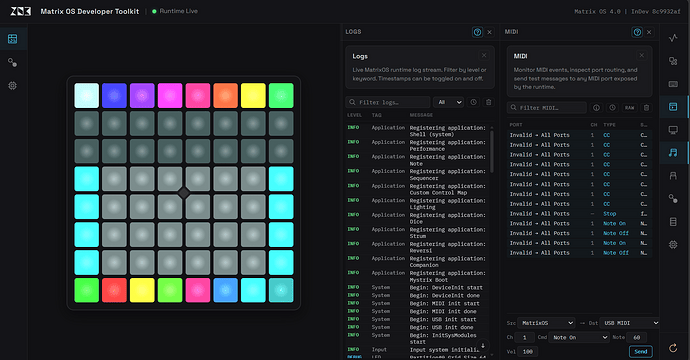Open the waveform activity panel icon
The width and height of the screenshot is (690, 360).
(673, 38)
